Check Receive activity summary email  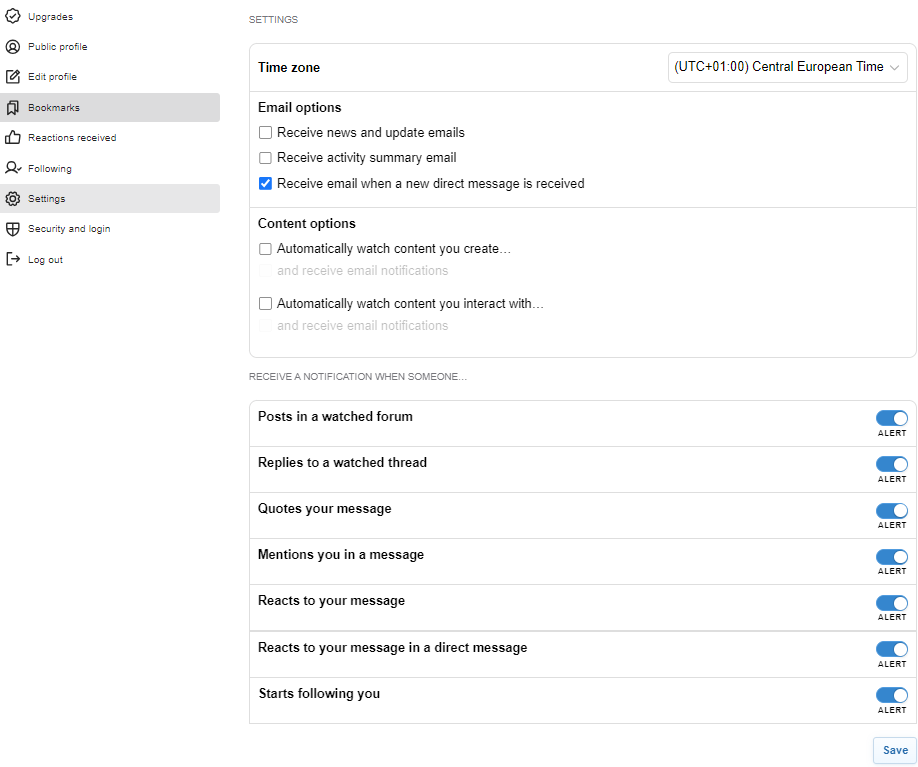tap(265, 158)
